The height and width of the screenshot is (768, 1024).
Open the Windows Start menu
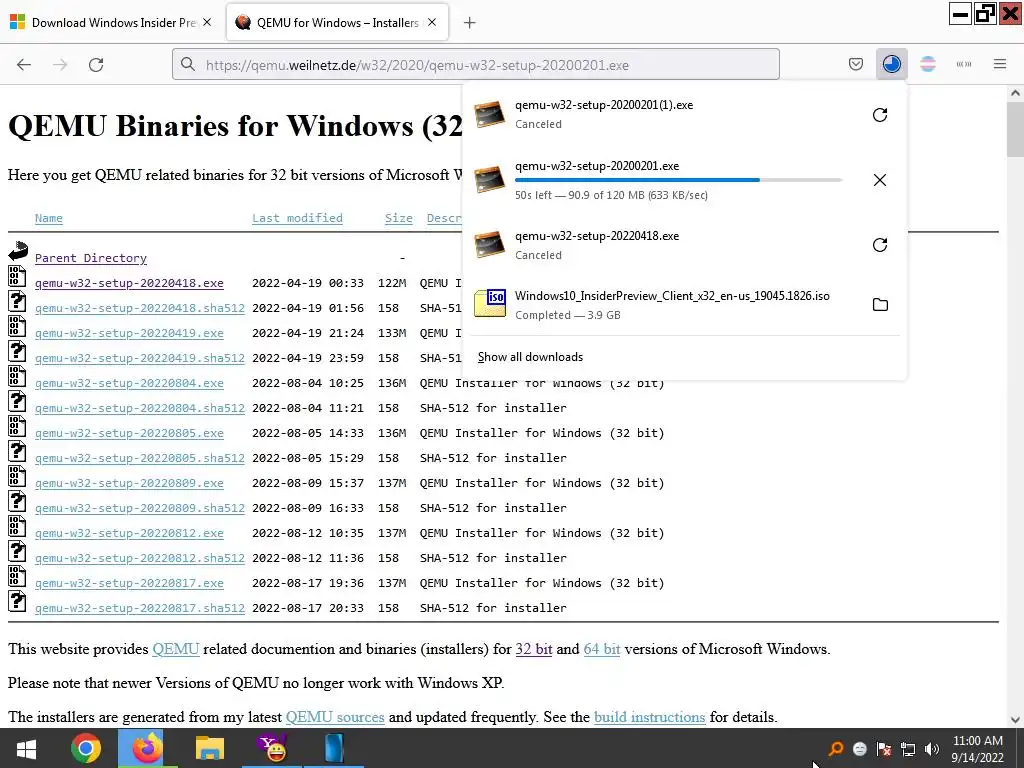[26, 748]
